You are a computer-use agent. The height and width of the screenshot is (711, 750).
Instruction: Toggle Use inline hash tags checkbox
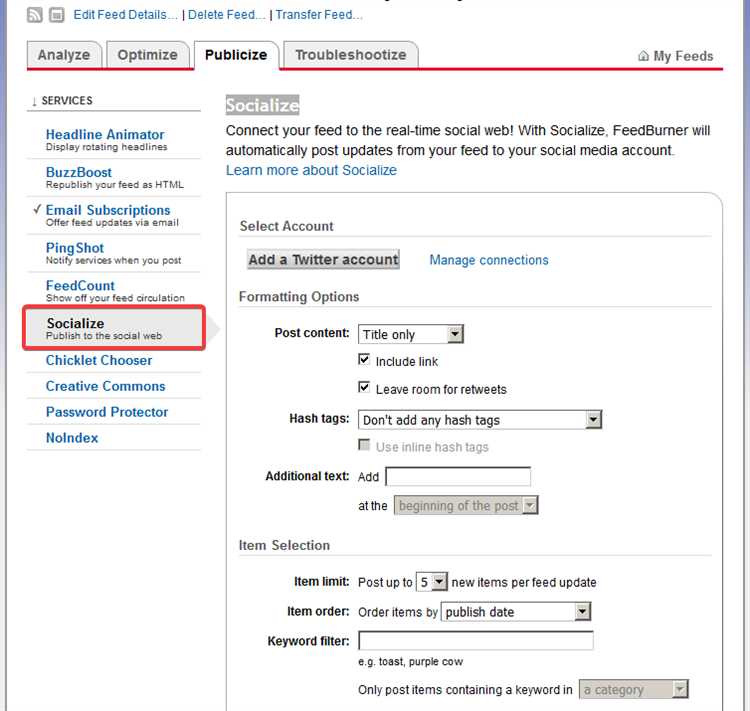[364, 445]
